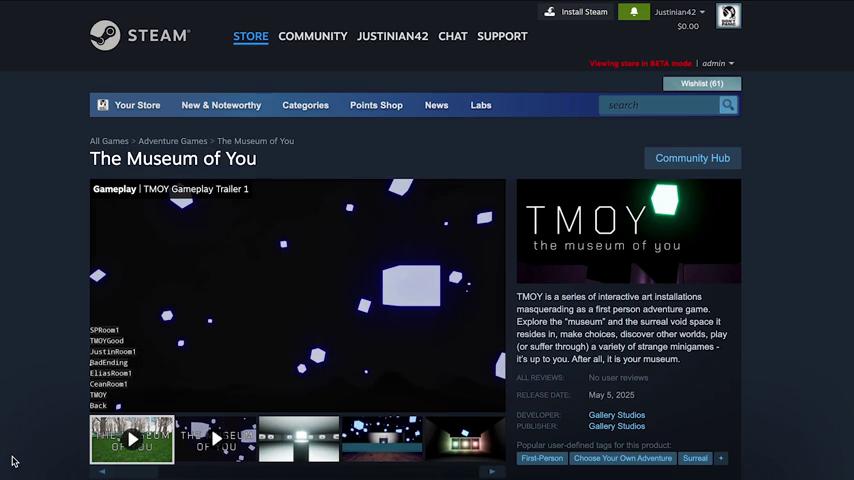
Task: Select the glowing colored lights screenshot thumbnail
Action: click(x=465, y=439)
